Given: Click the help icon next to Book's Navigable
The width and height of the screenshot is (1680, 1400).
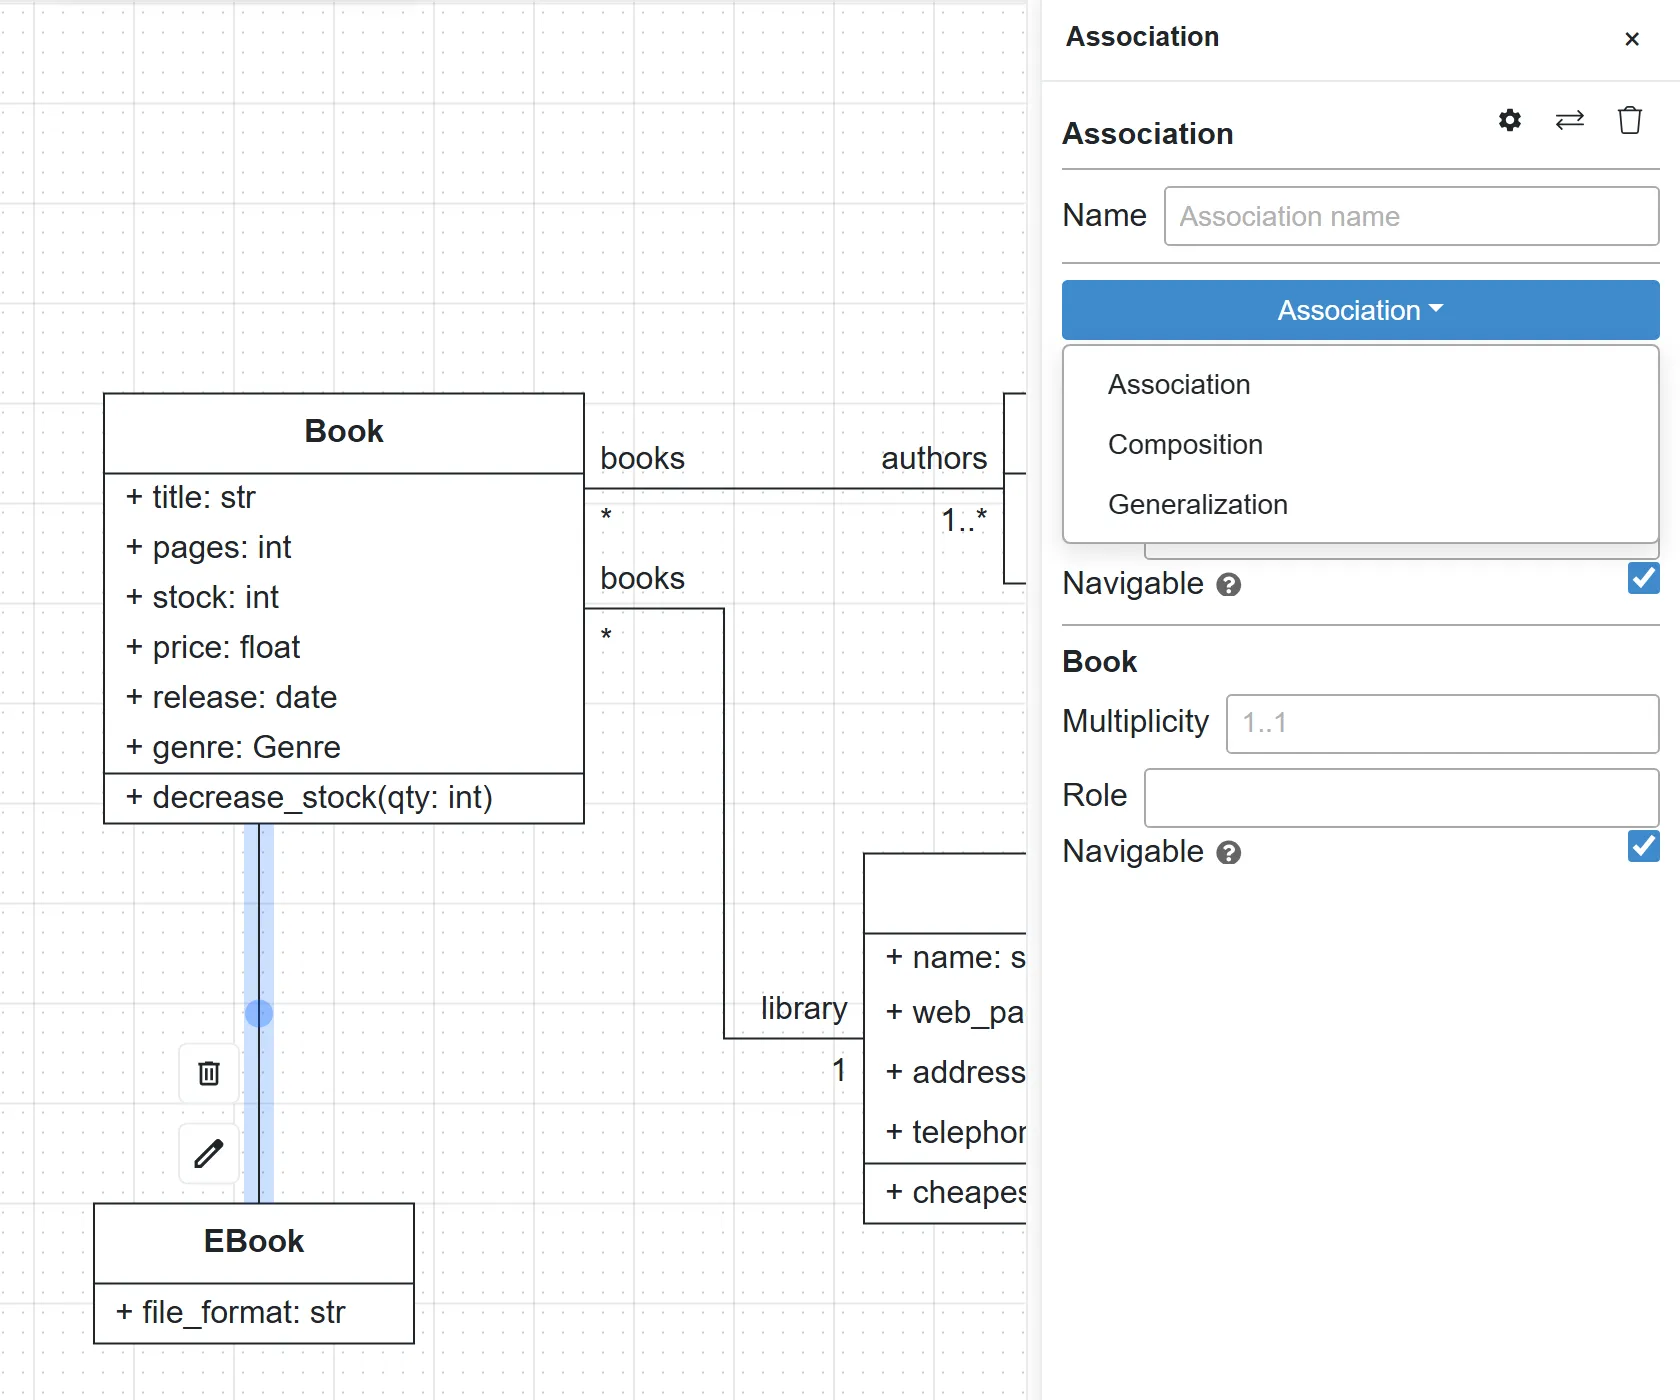Looking at the screenshot, I should coord(1229,853).
